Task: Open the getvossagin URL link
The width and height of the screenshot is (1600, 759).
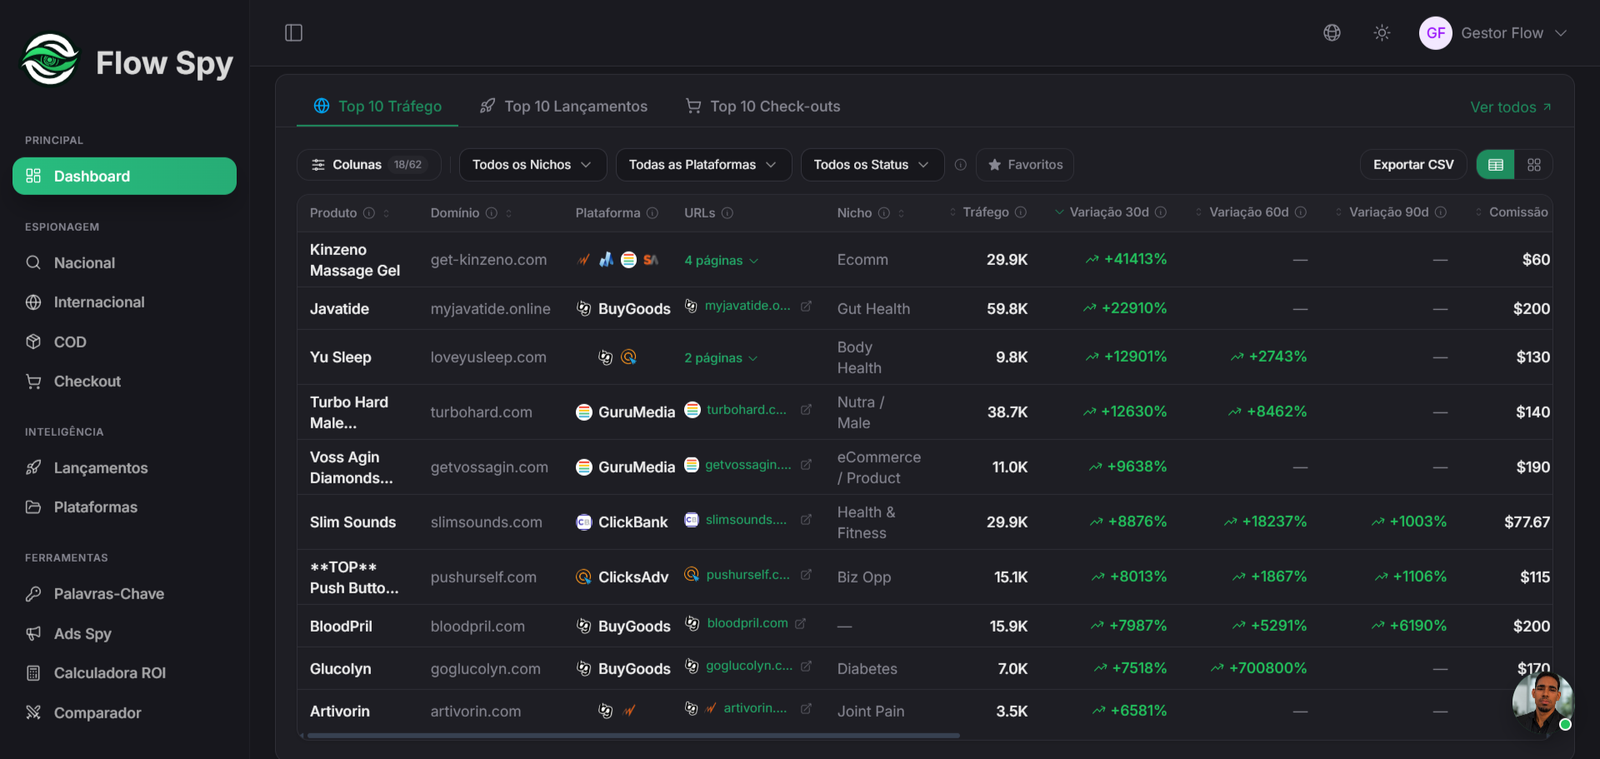Action: tap(748, 465)
